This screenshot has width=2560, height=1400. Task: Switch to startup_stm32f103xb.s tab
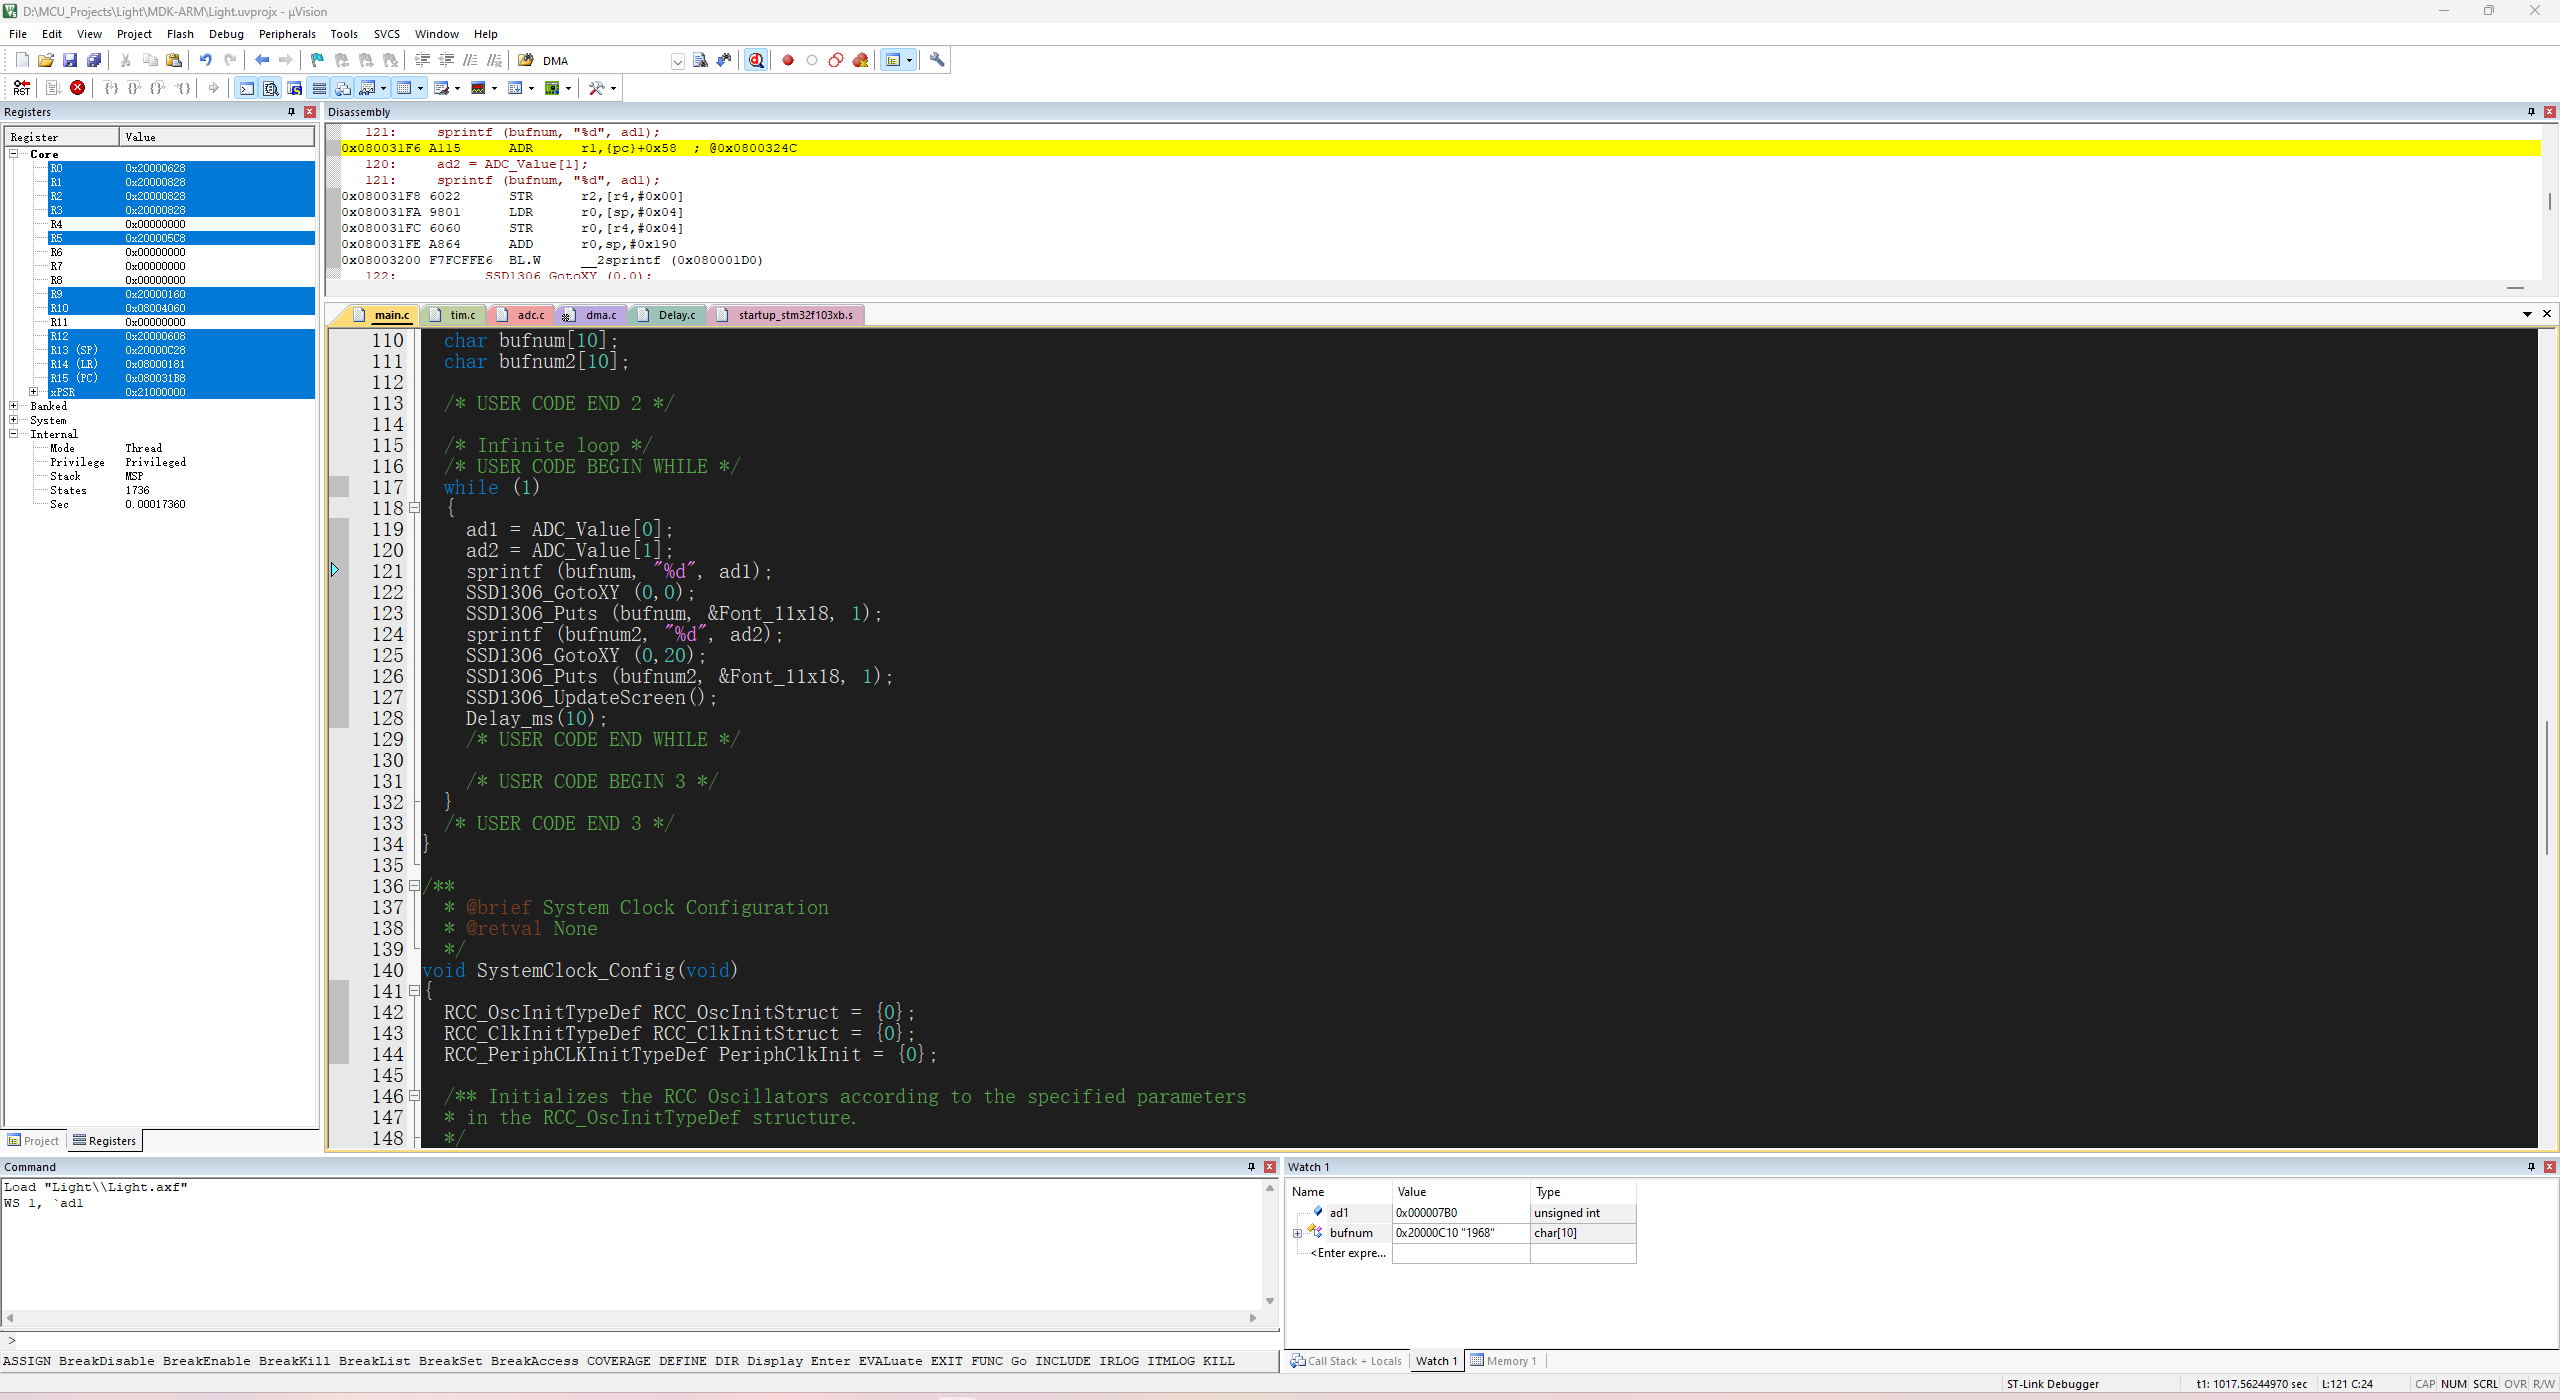tap(787, 315)
